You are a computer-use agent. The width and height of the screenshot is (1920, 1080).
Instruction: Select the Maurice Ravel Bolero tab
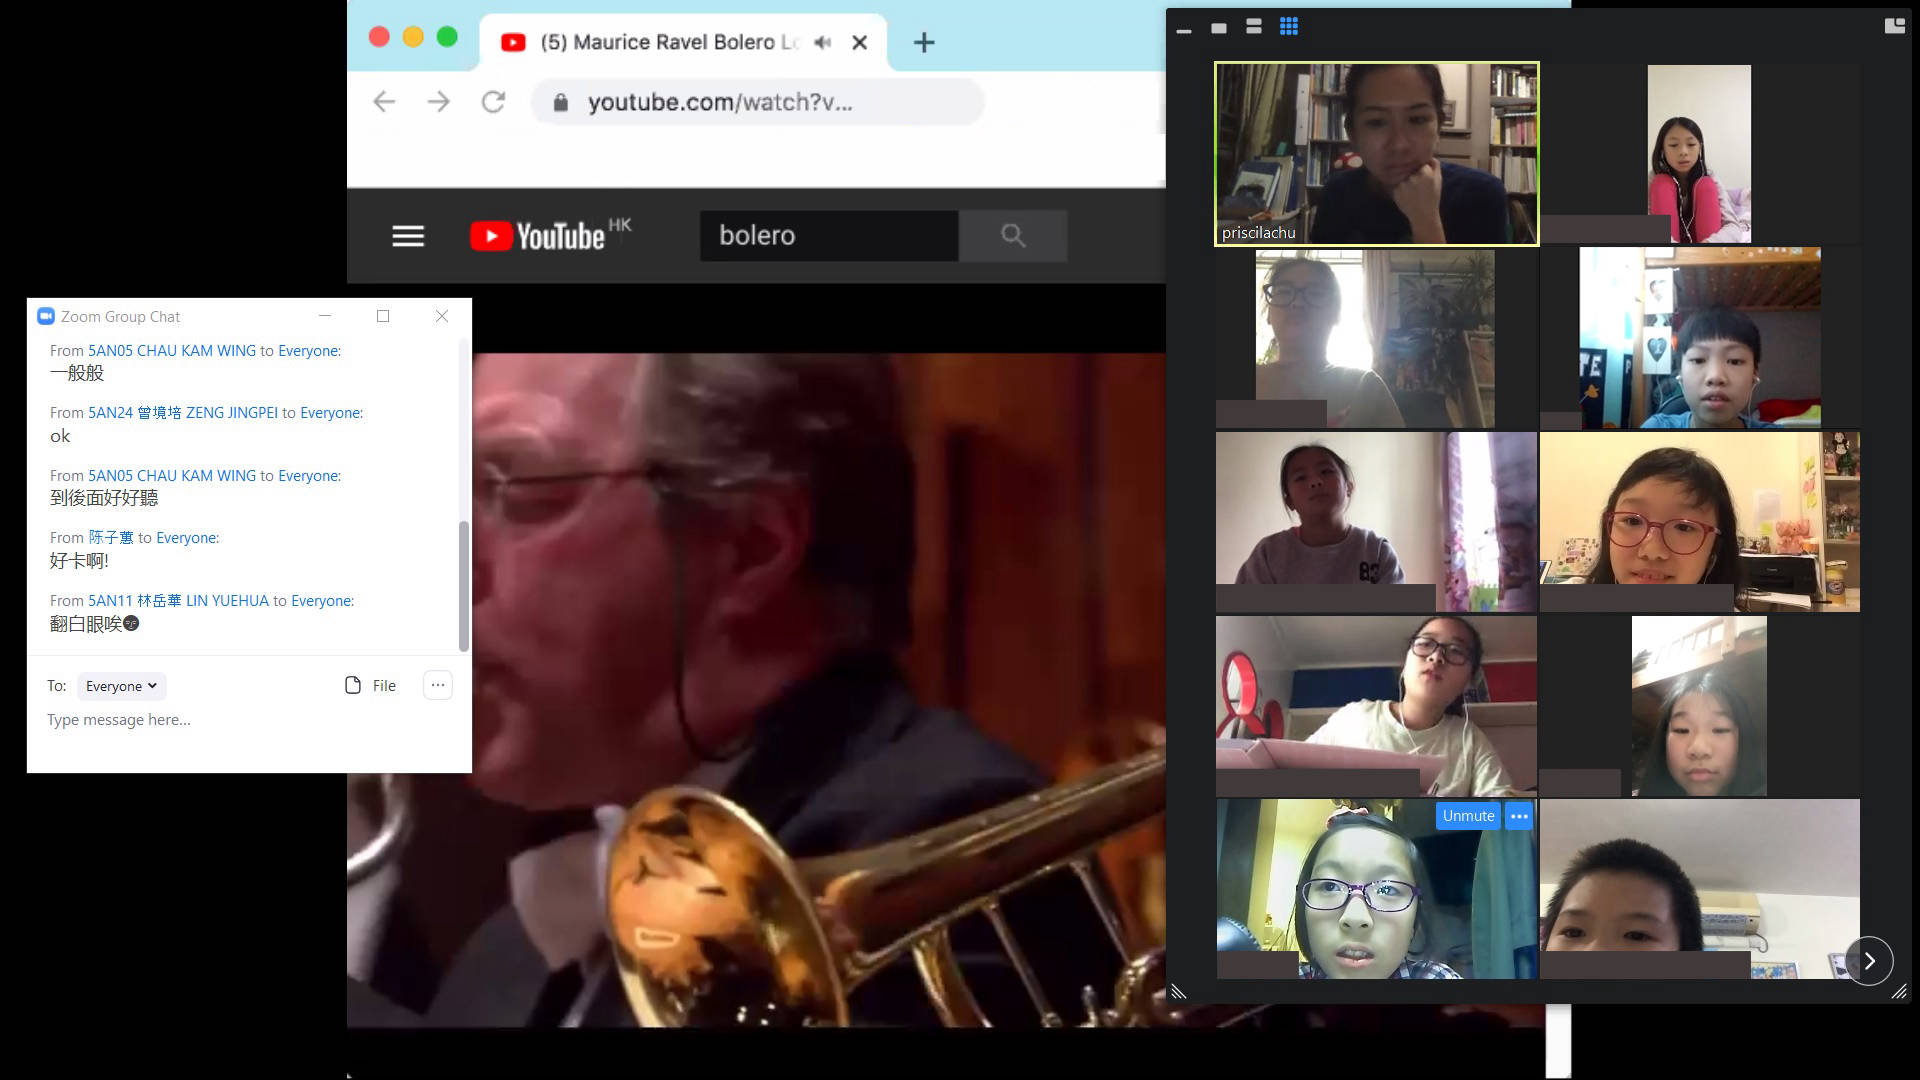click(683, 43)
